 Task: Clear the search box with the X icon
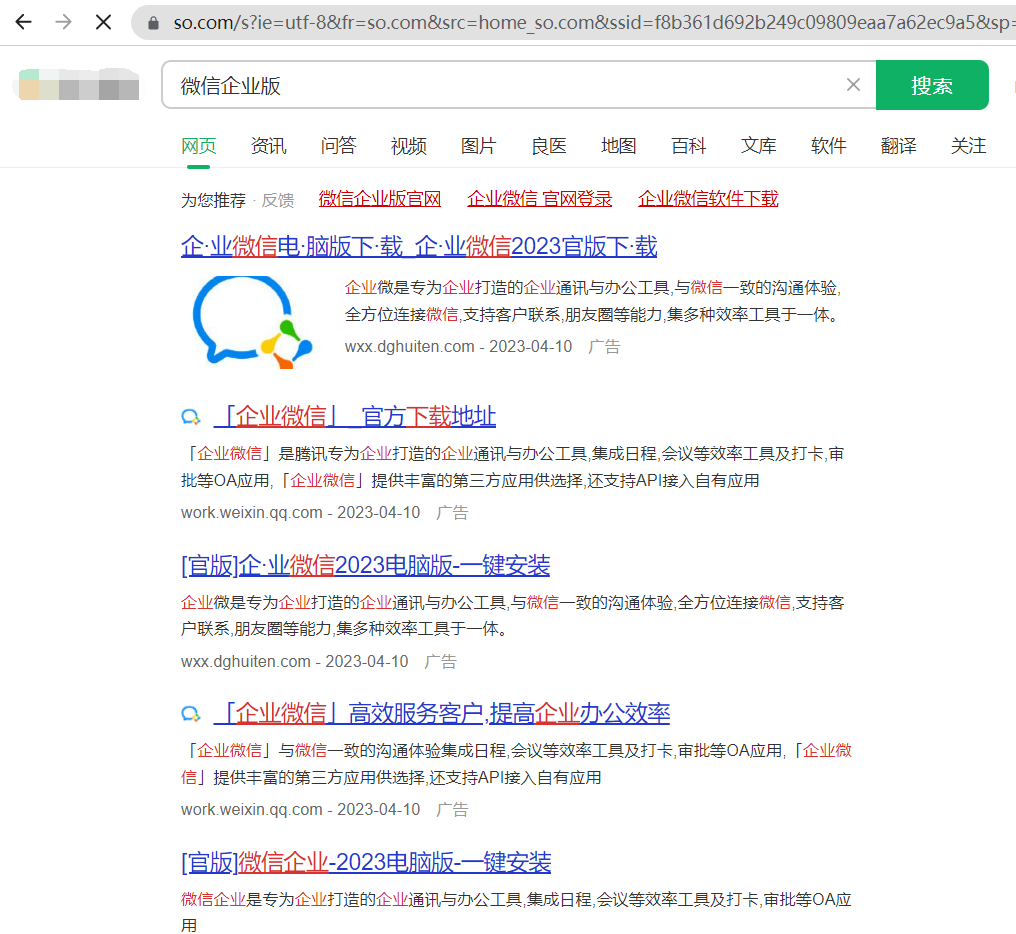coord(853,85)
